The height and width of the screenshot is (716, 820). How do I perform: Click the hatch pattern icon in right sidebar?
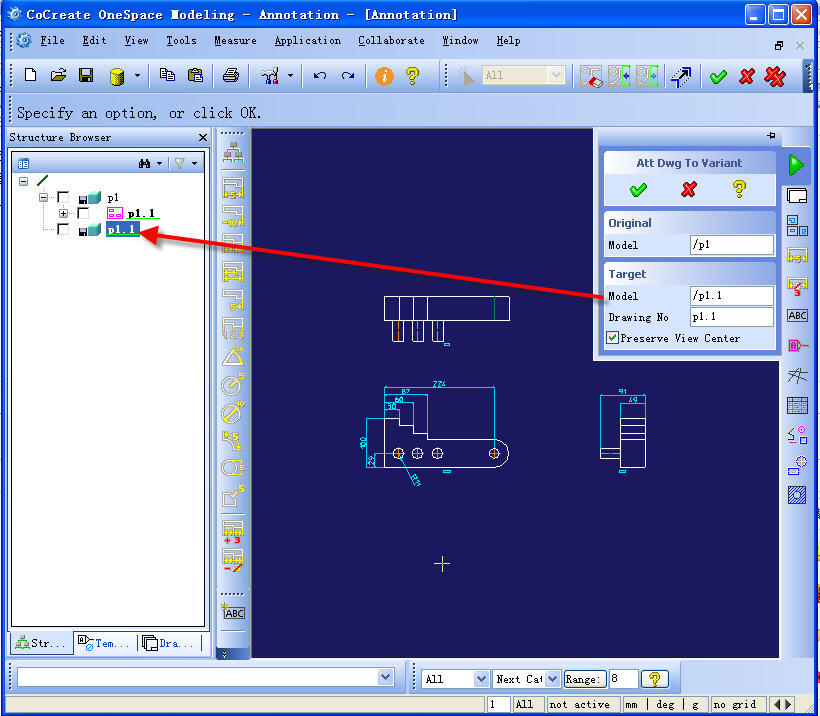point(797,495)
